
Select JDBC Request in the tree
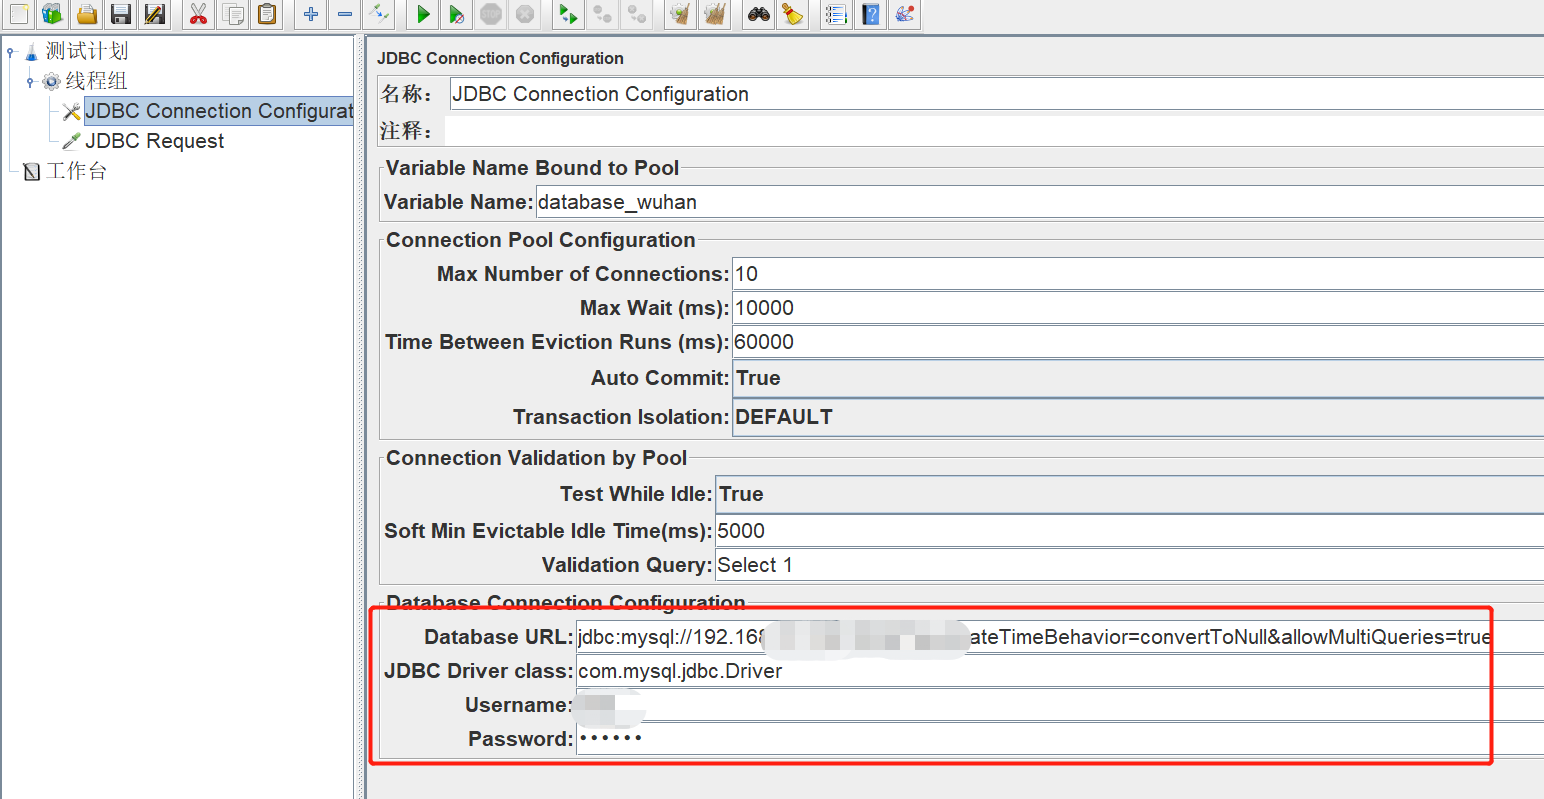click(154, 141)
